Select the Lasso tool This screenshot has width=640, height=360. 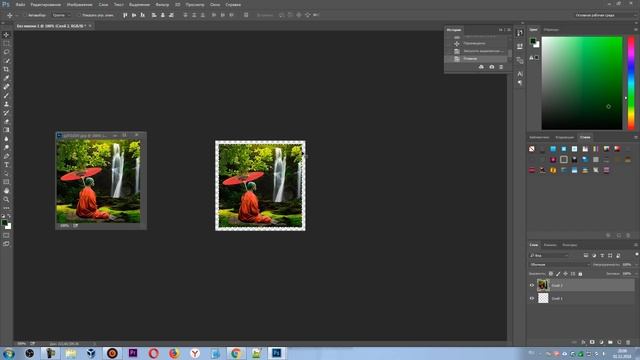pyautogui.click(x=6, y=52)
